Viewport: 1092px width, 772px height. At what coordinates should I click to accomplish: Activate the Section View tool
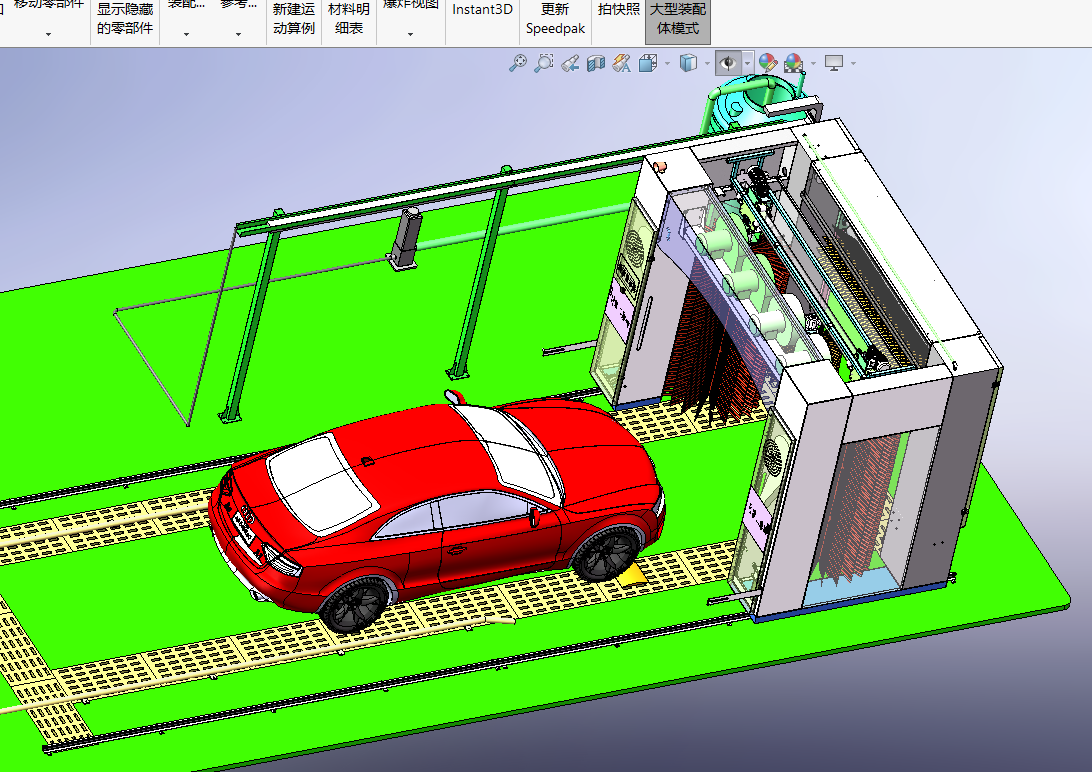pyautogui.click(x=596, y=64)
